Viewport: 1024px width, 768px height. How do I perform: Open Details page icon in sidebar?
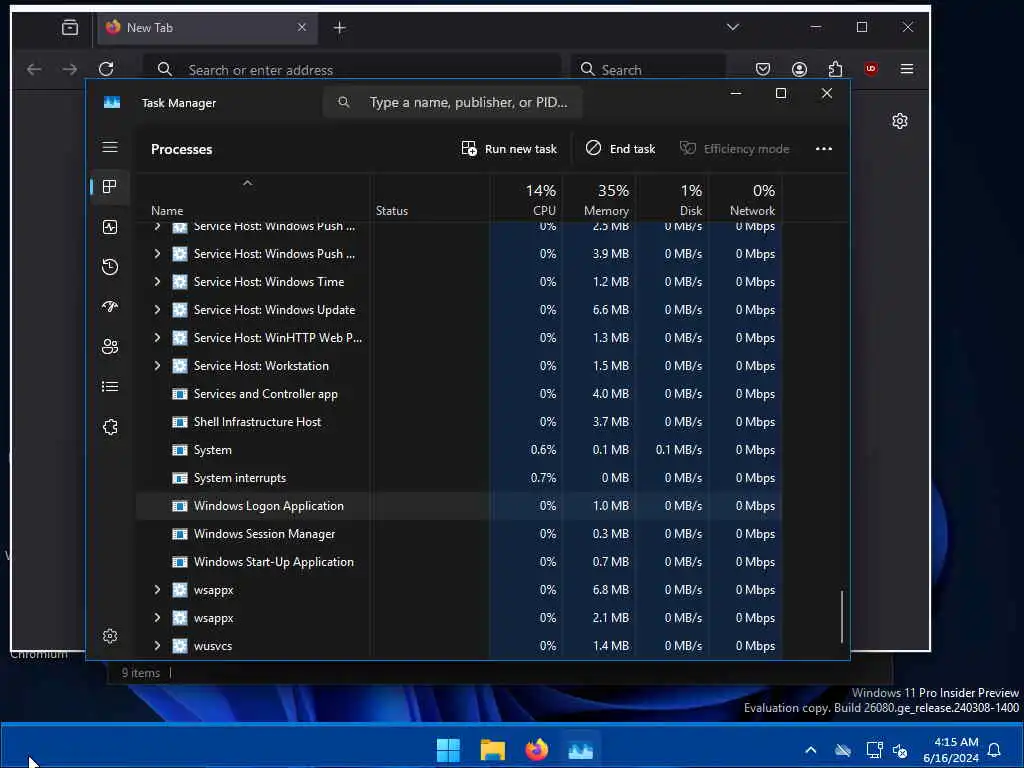pyautogui.click(x=110, y=387)
